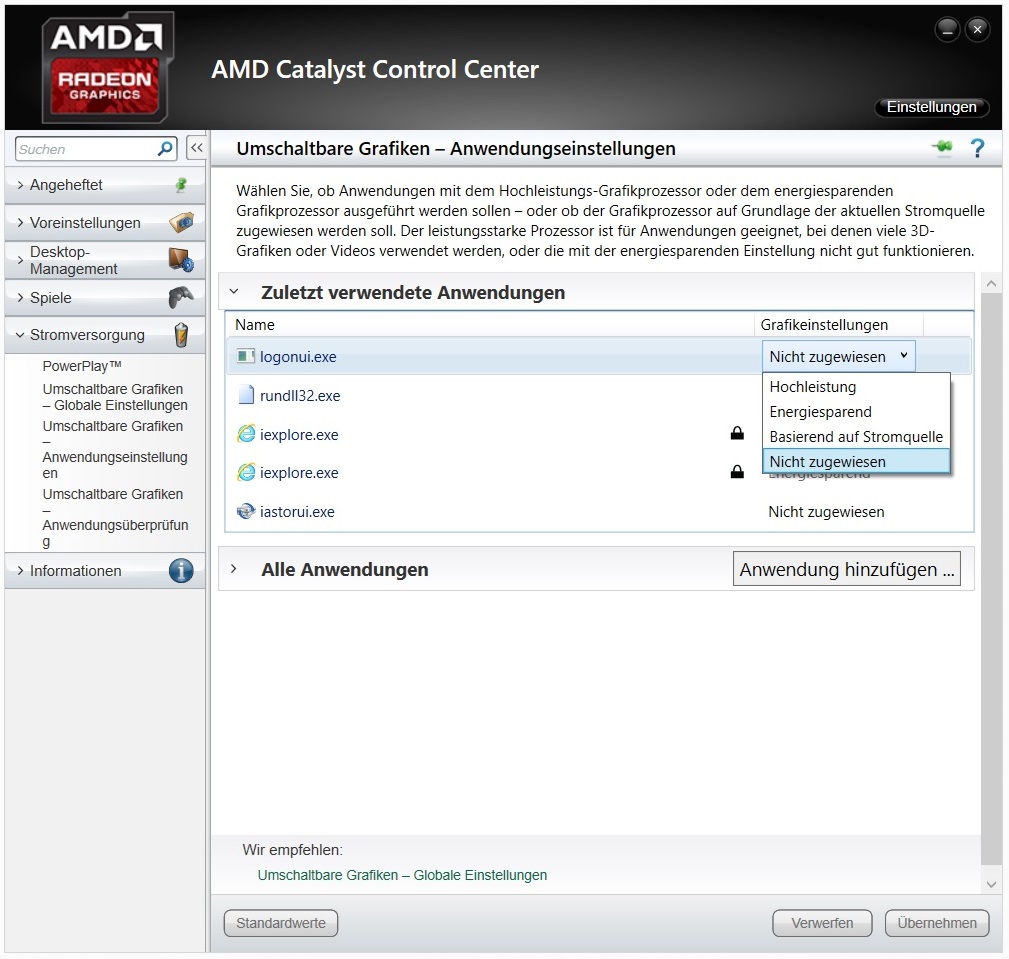Click first iexplore.exe Internet Explorer icon
Screen dimensions: 1009x959
246,434
